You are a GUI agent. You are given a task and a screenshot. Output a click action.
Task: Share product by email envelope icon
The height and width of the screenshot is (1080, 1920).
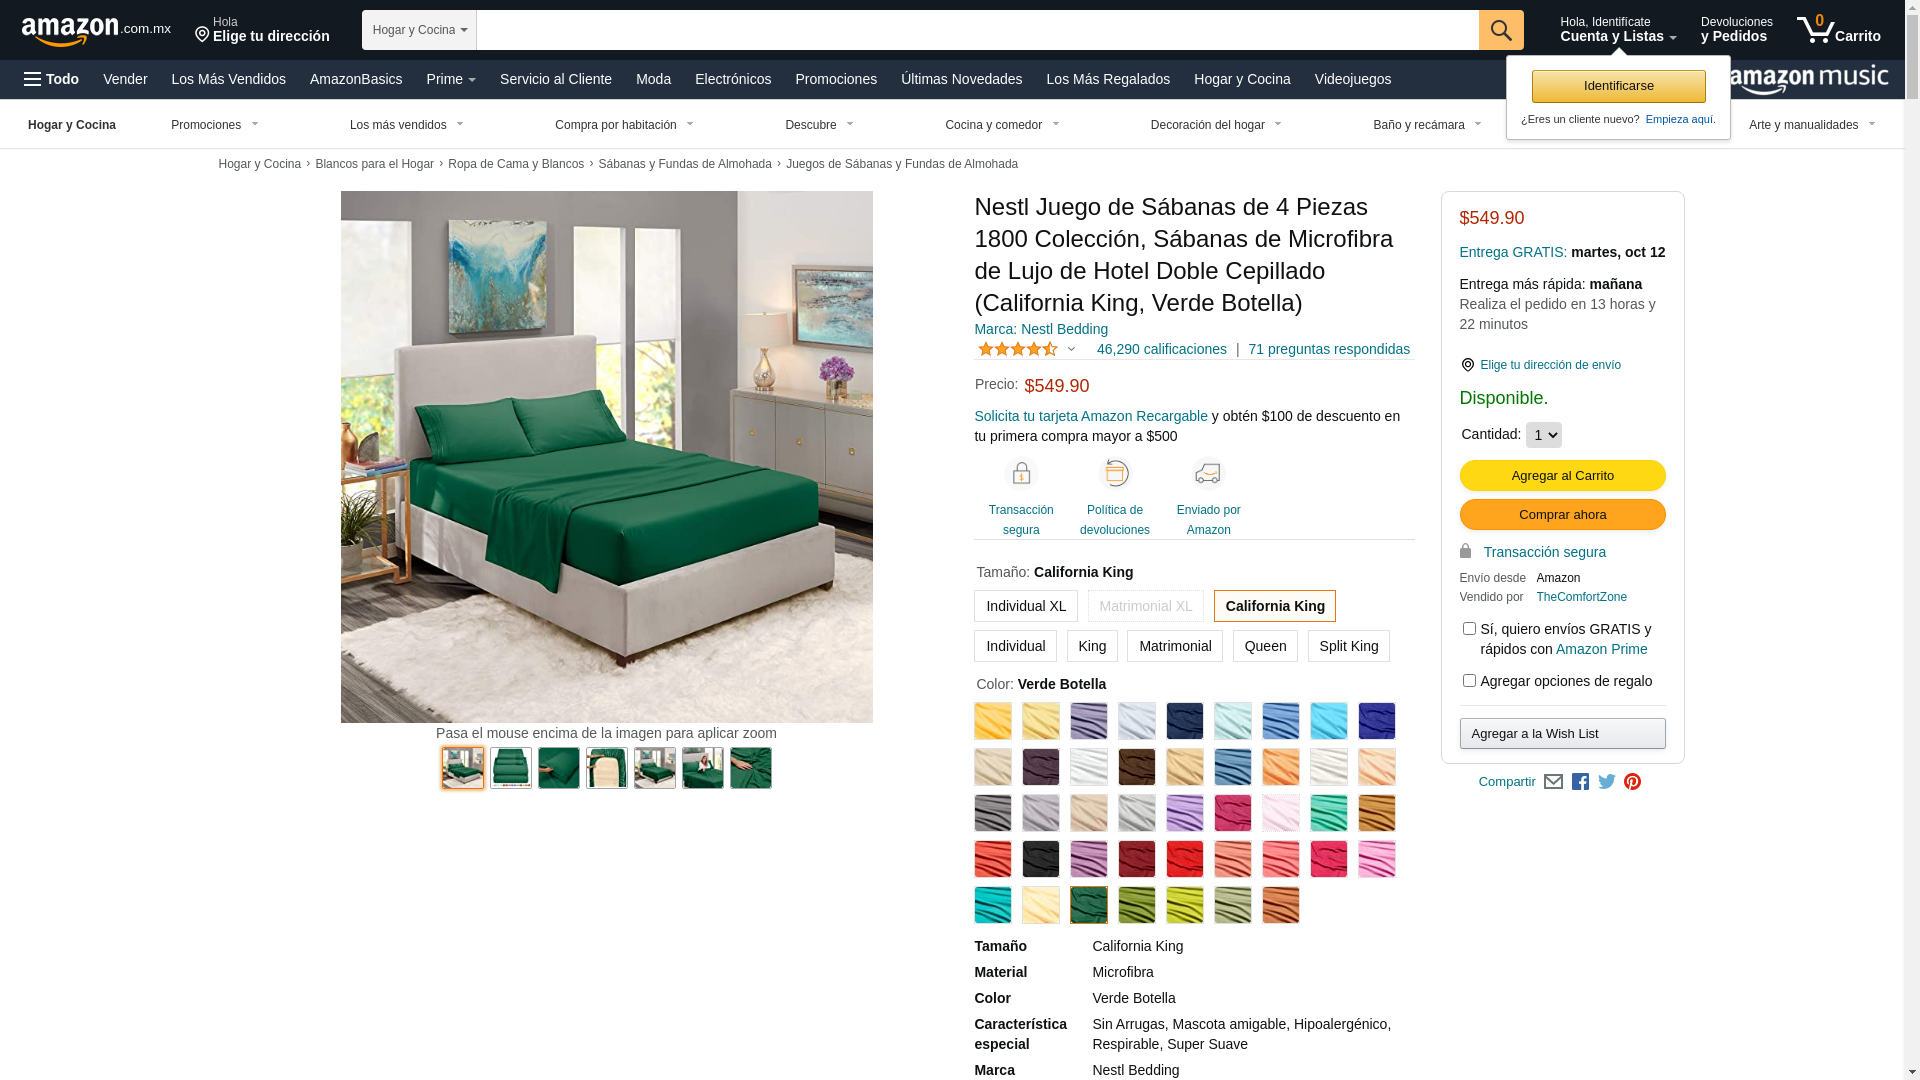click(x=1553, y=782)
